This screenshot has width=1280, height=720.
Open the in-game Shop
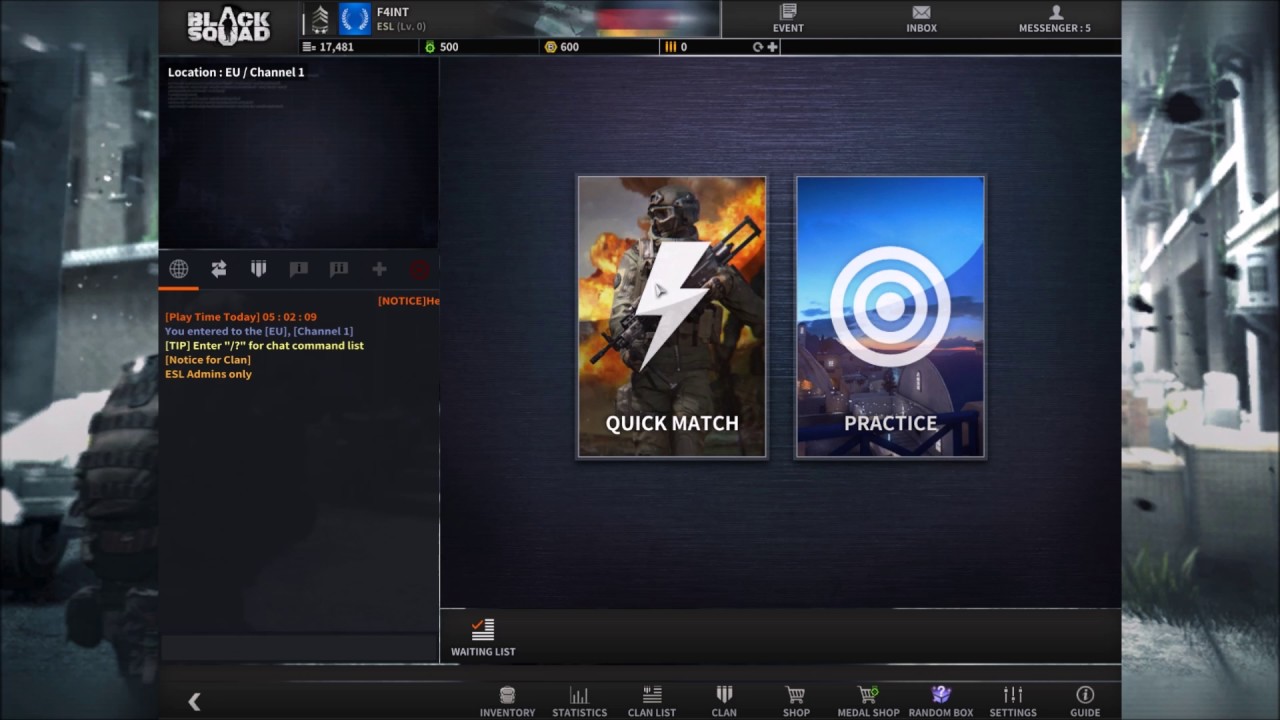click(x=796, y=700)
